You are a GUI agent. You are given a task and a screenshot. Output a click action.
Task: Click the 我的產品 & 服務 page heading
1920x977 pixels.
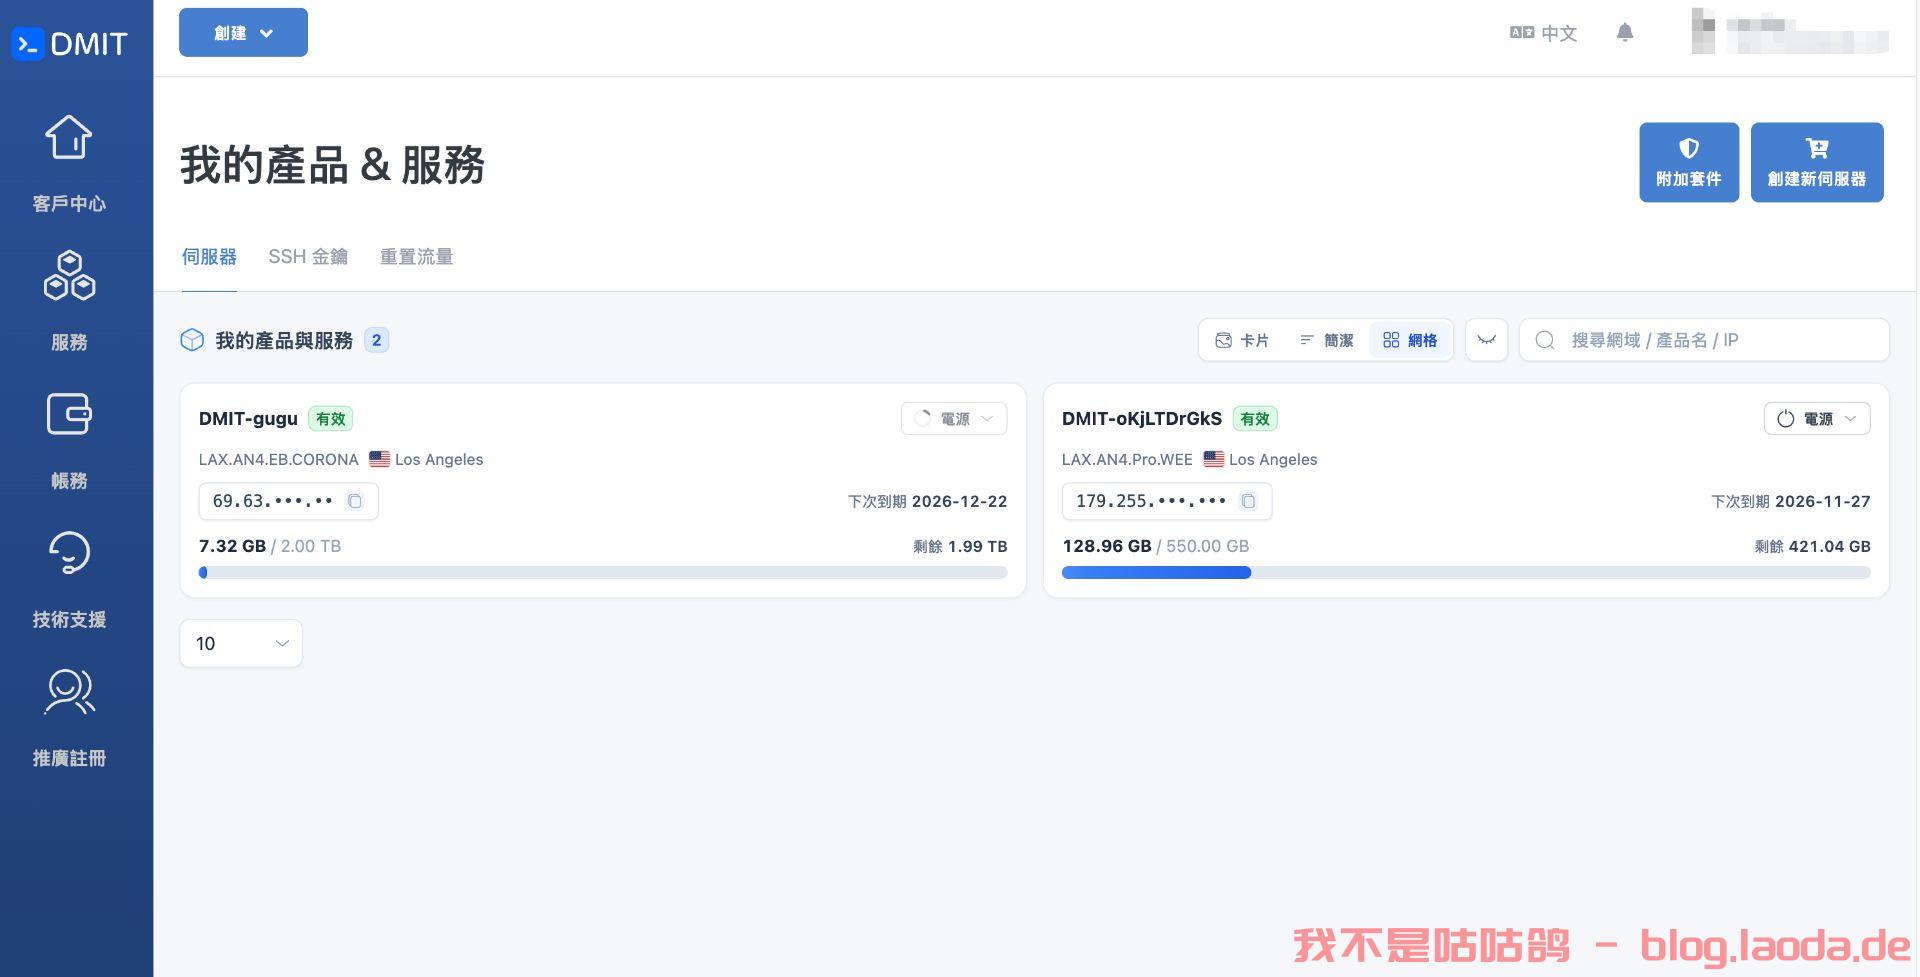(333, 165)
